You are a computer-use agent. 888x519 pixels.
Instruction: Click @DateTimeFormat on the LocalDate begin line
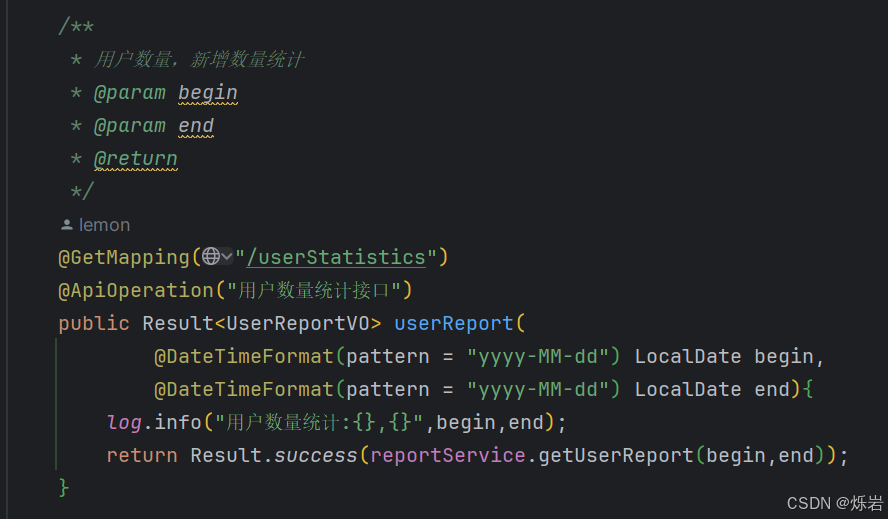pyautogui.click(x=244, y=356)
